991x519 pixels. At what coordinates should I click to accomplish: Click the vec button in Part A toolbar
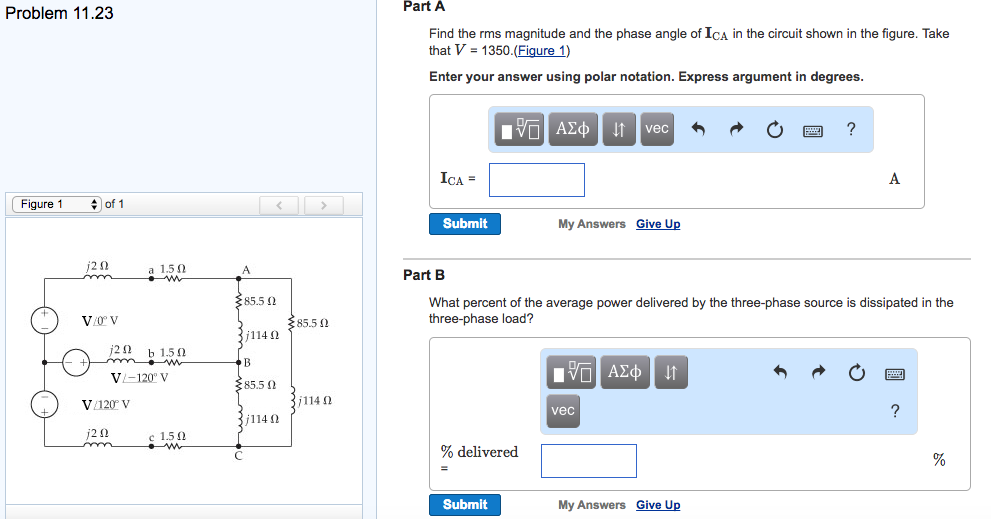tap(657, 130)
